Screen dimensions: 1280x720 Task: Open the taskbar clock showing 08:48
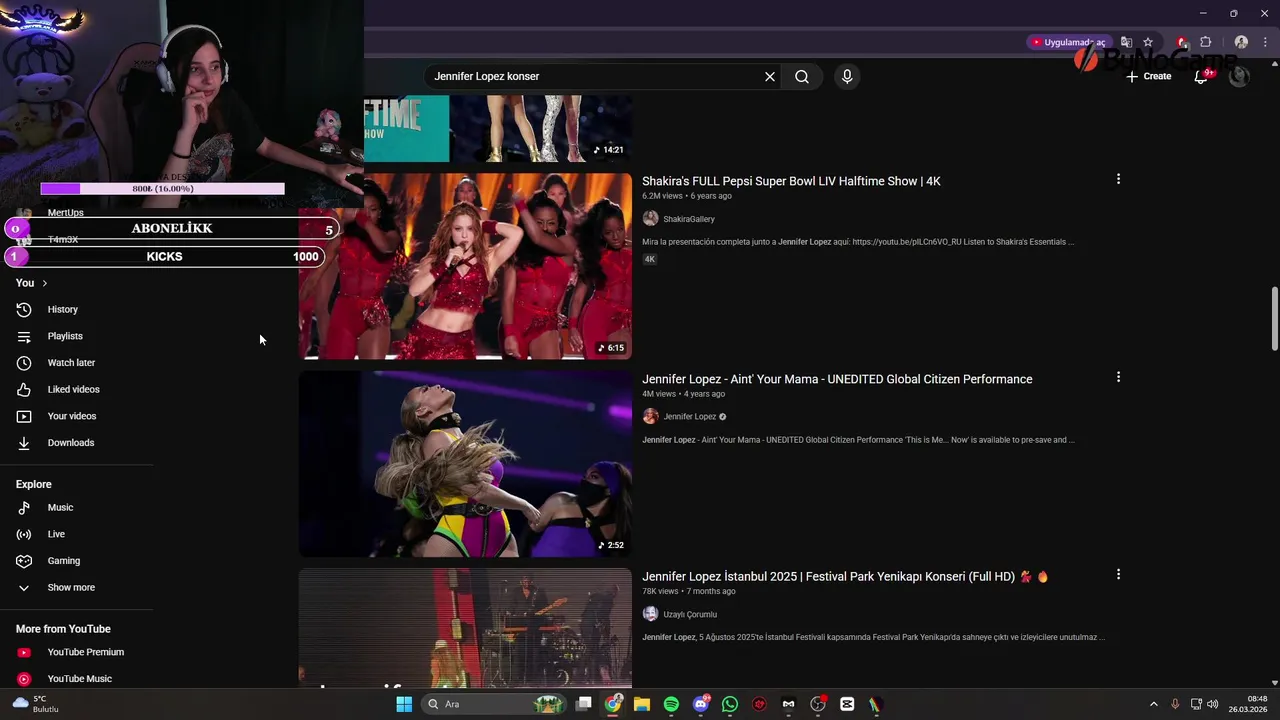pyautogui.click(x=1248, y=704)
